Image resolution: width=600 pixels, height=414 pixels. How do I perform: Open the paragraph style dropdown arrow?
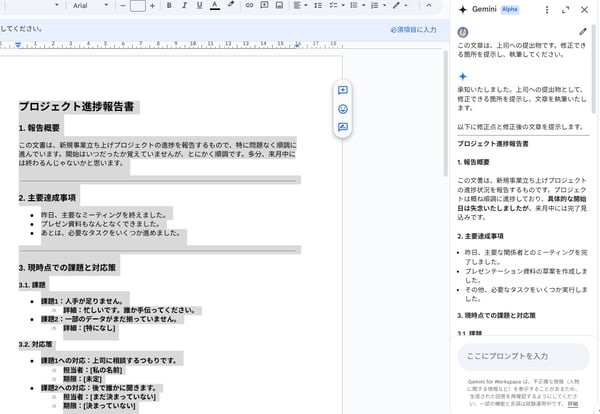pos(57,5)
